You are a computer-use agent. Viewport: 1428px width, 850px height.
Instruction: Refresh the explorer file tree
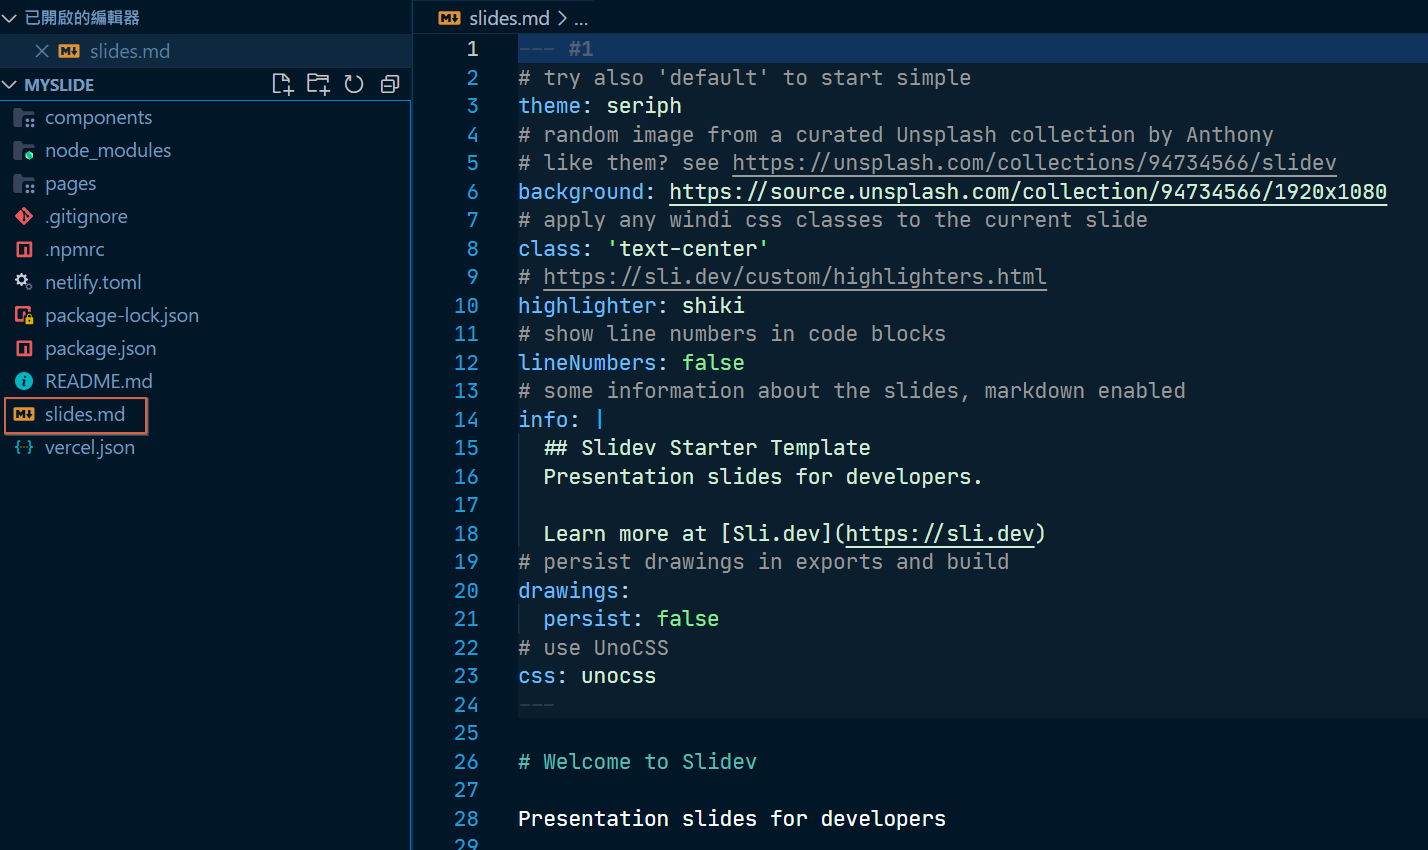pyautogui.click(x=354, y=84)
